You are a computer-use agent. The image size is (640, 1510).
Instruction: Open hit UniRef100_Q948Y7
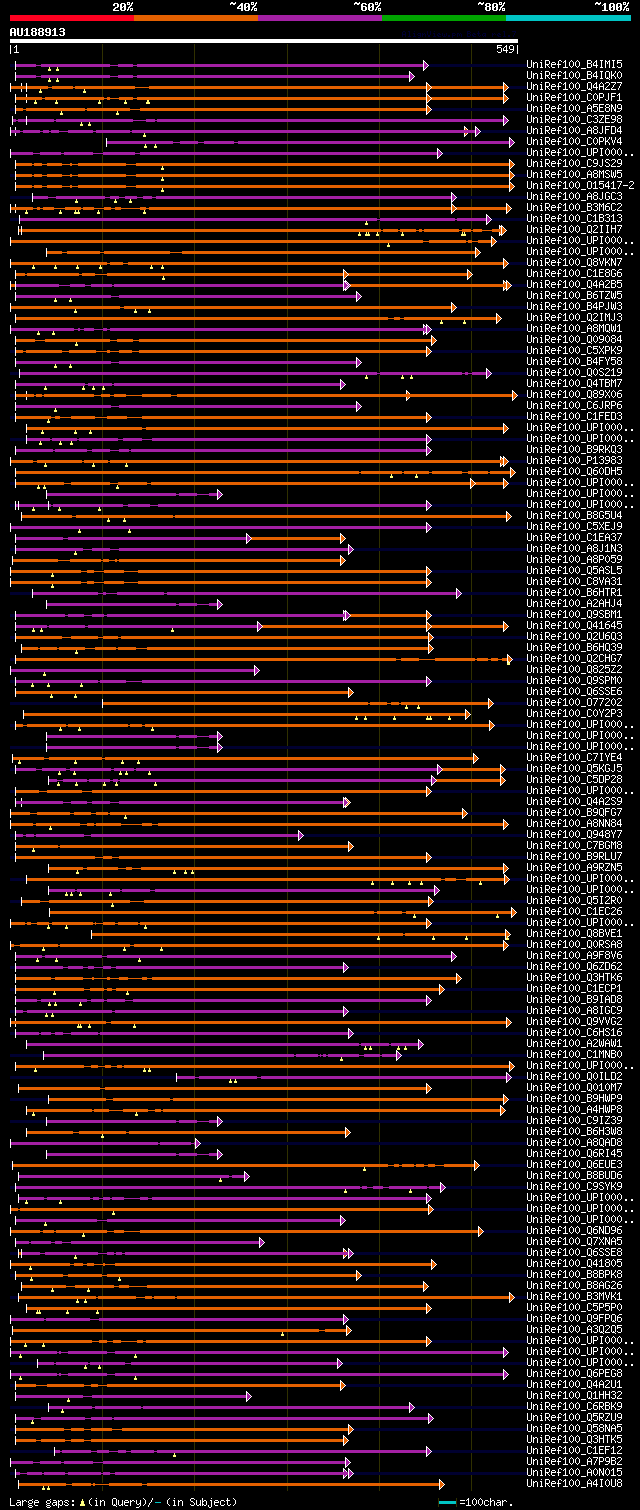click(x=574, y=834)
